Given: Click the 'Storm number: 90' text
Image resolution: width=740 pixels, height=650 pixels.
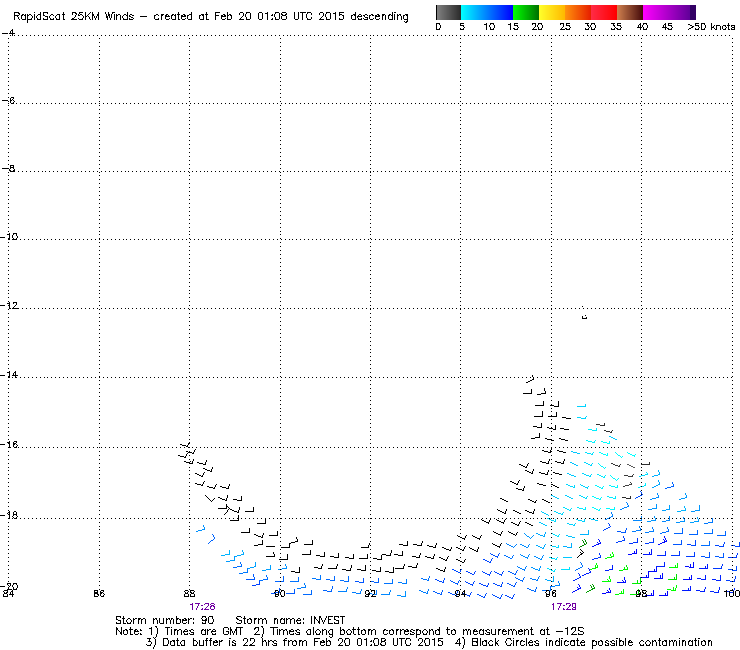Looking at the screenshot, I should (165, 620).
